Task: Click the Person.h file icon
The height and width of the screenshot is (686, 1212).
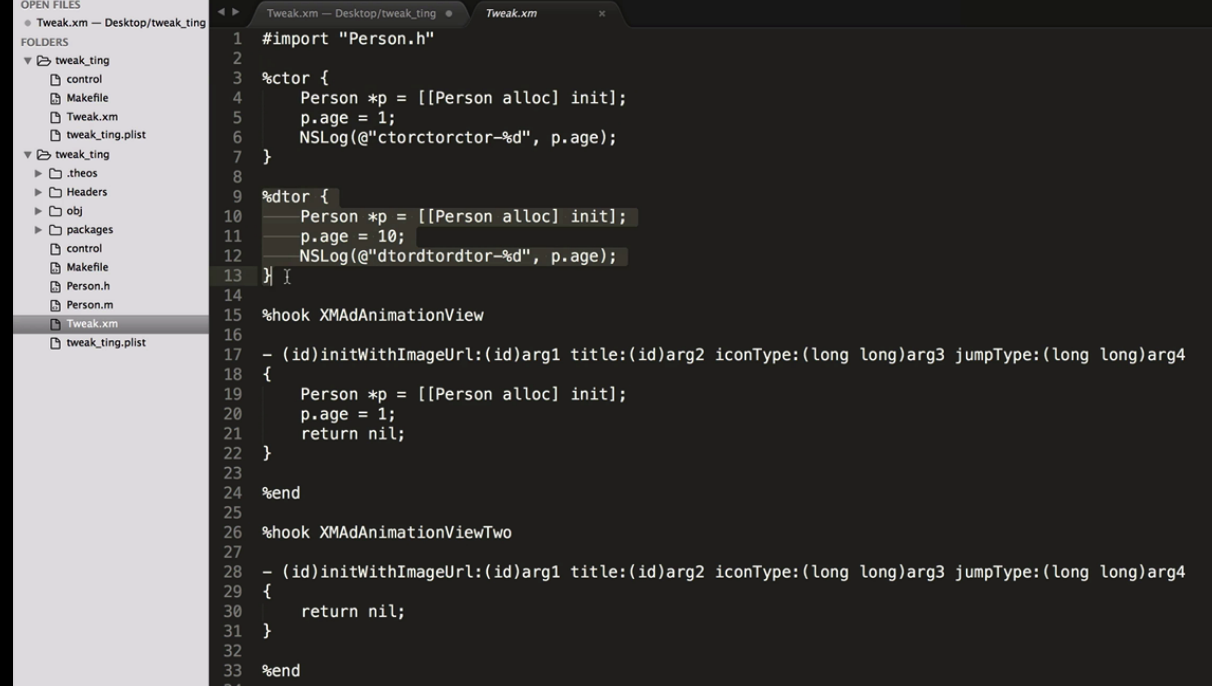Action: click(x=56, y=286)
